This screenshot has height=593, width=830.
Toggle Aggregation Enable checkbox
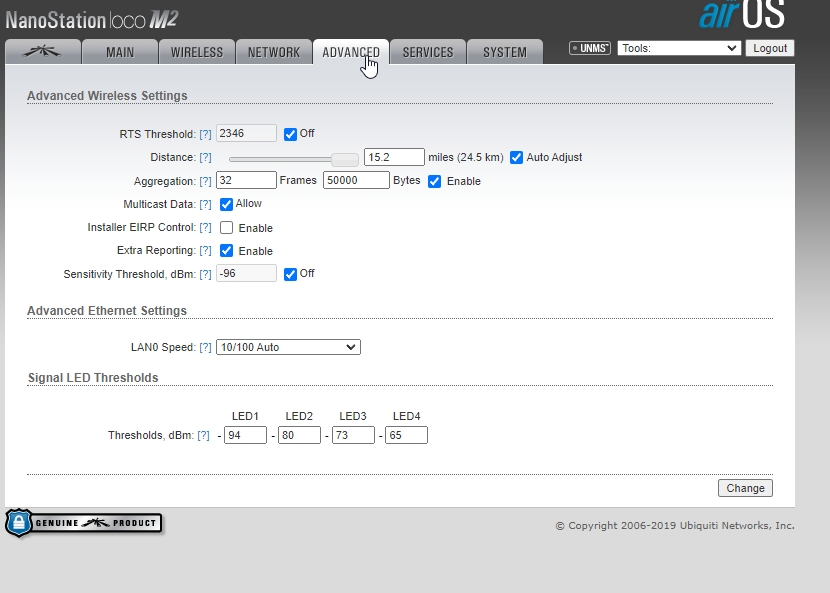pyautogui.click(x=435, y=181)
